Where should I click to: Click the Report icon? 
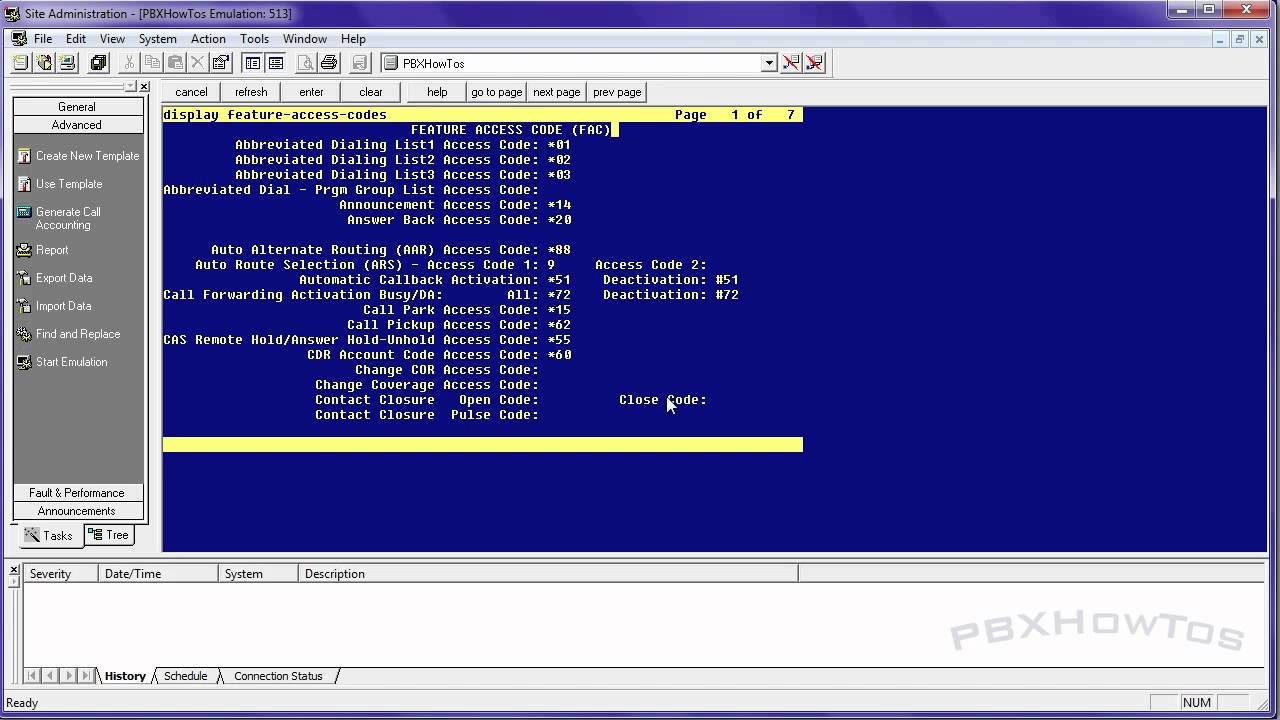pyautogui.click(x=24, y=250)
